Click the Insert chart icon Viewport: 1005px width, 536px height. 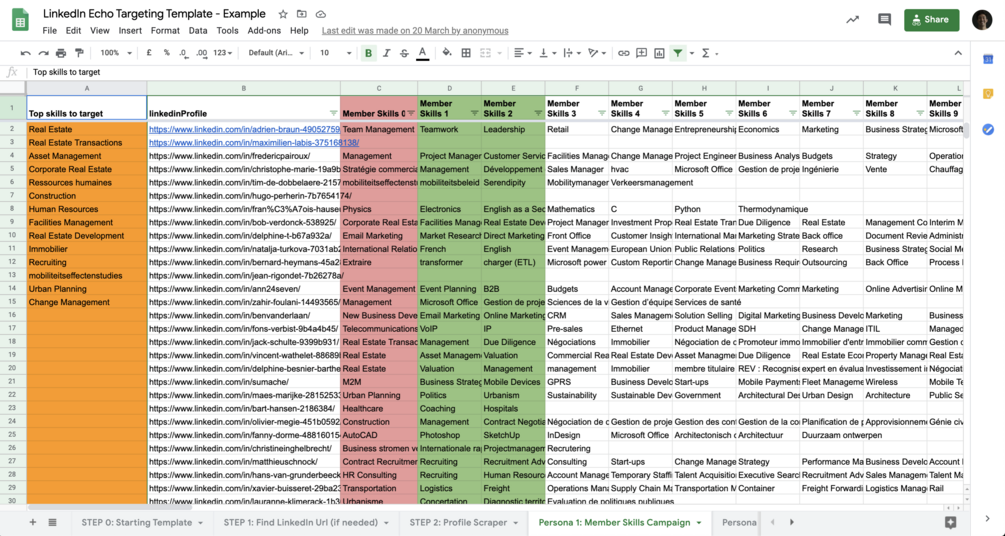coord(660,53)
